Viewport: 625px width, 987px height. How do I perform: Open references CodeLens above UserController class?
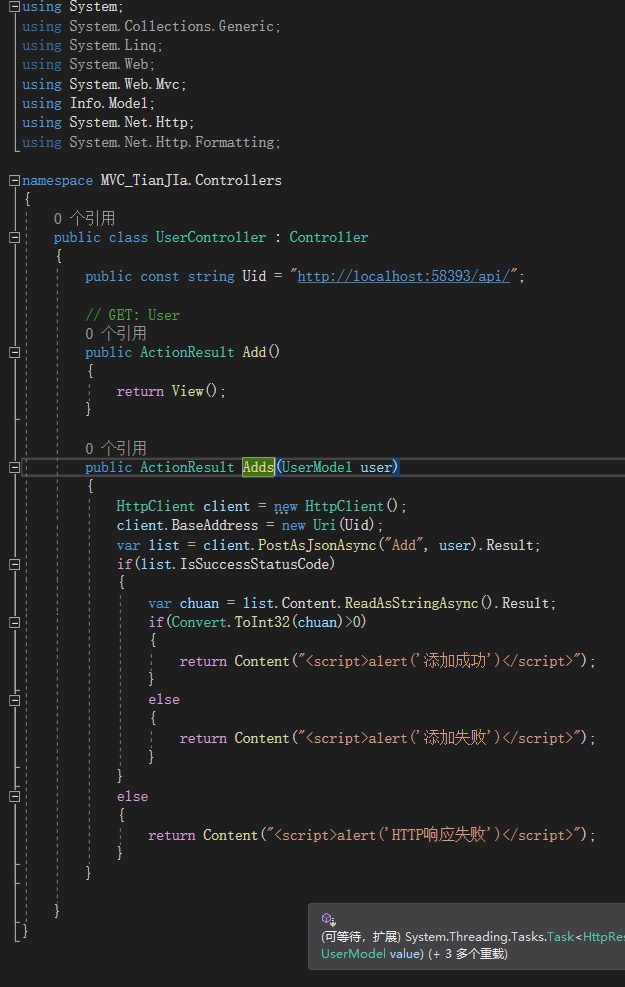pos(84,218)
